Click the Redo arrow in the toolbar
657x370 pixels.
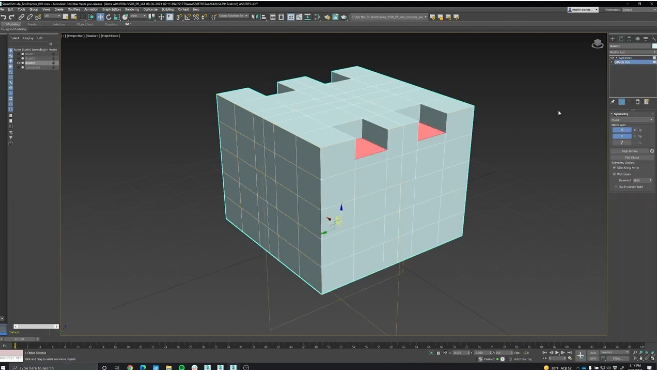tap(12, 17)
